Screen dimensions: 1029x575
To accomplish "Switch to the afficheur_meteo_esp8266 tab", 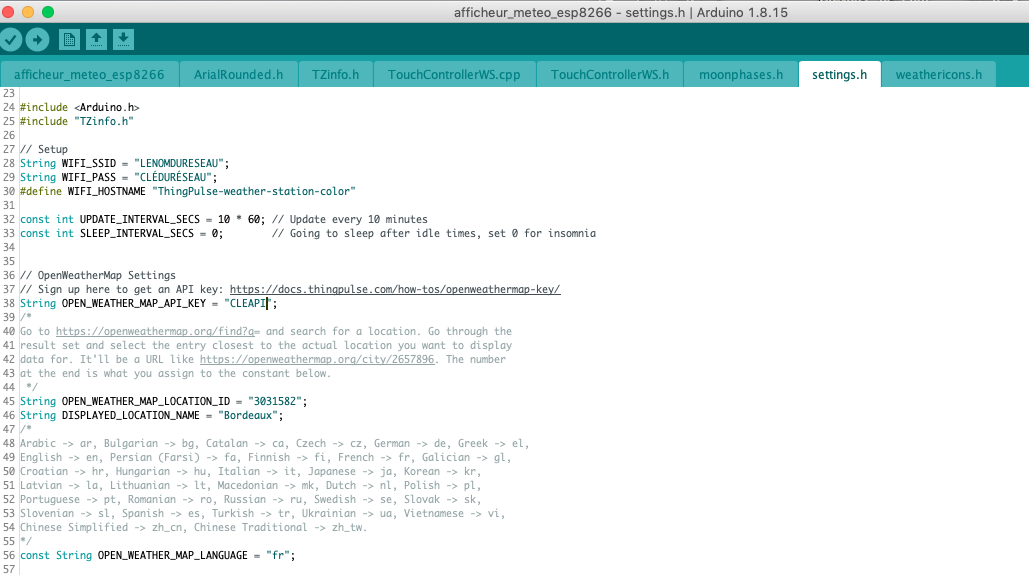I will [90, 74].
